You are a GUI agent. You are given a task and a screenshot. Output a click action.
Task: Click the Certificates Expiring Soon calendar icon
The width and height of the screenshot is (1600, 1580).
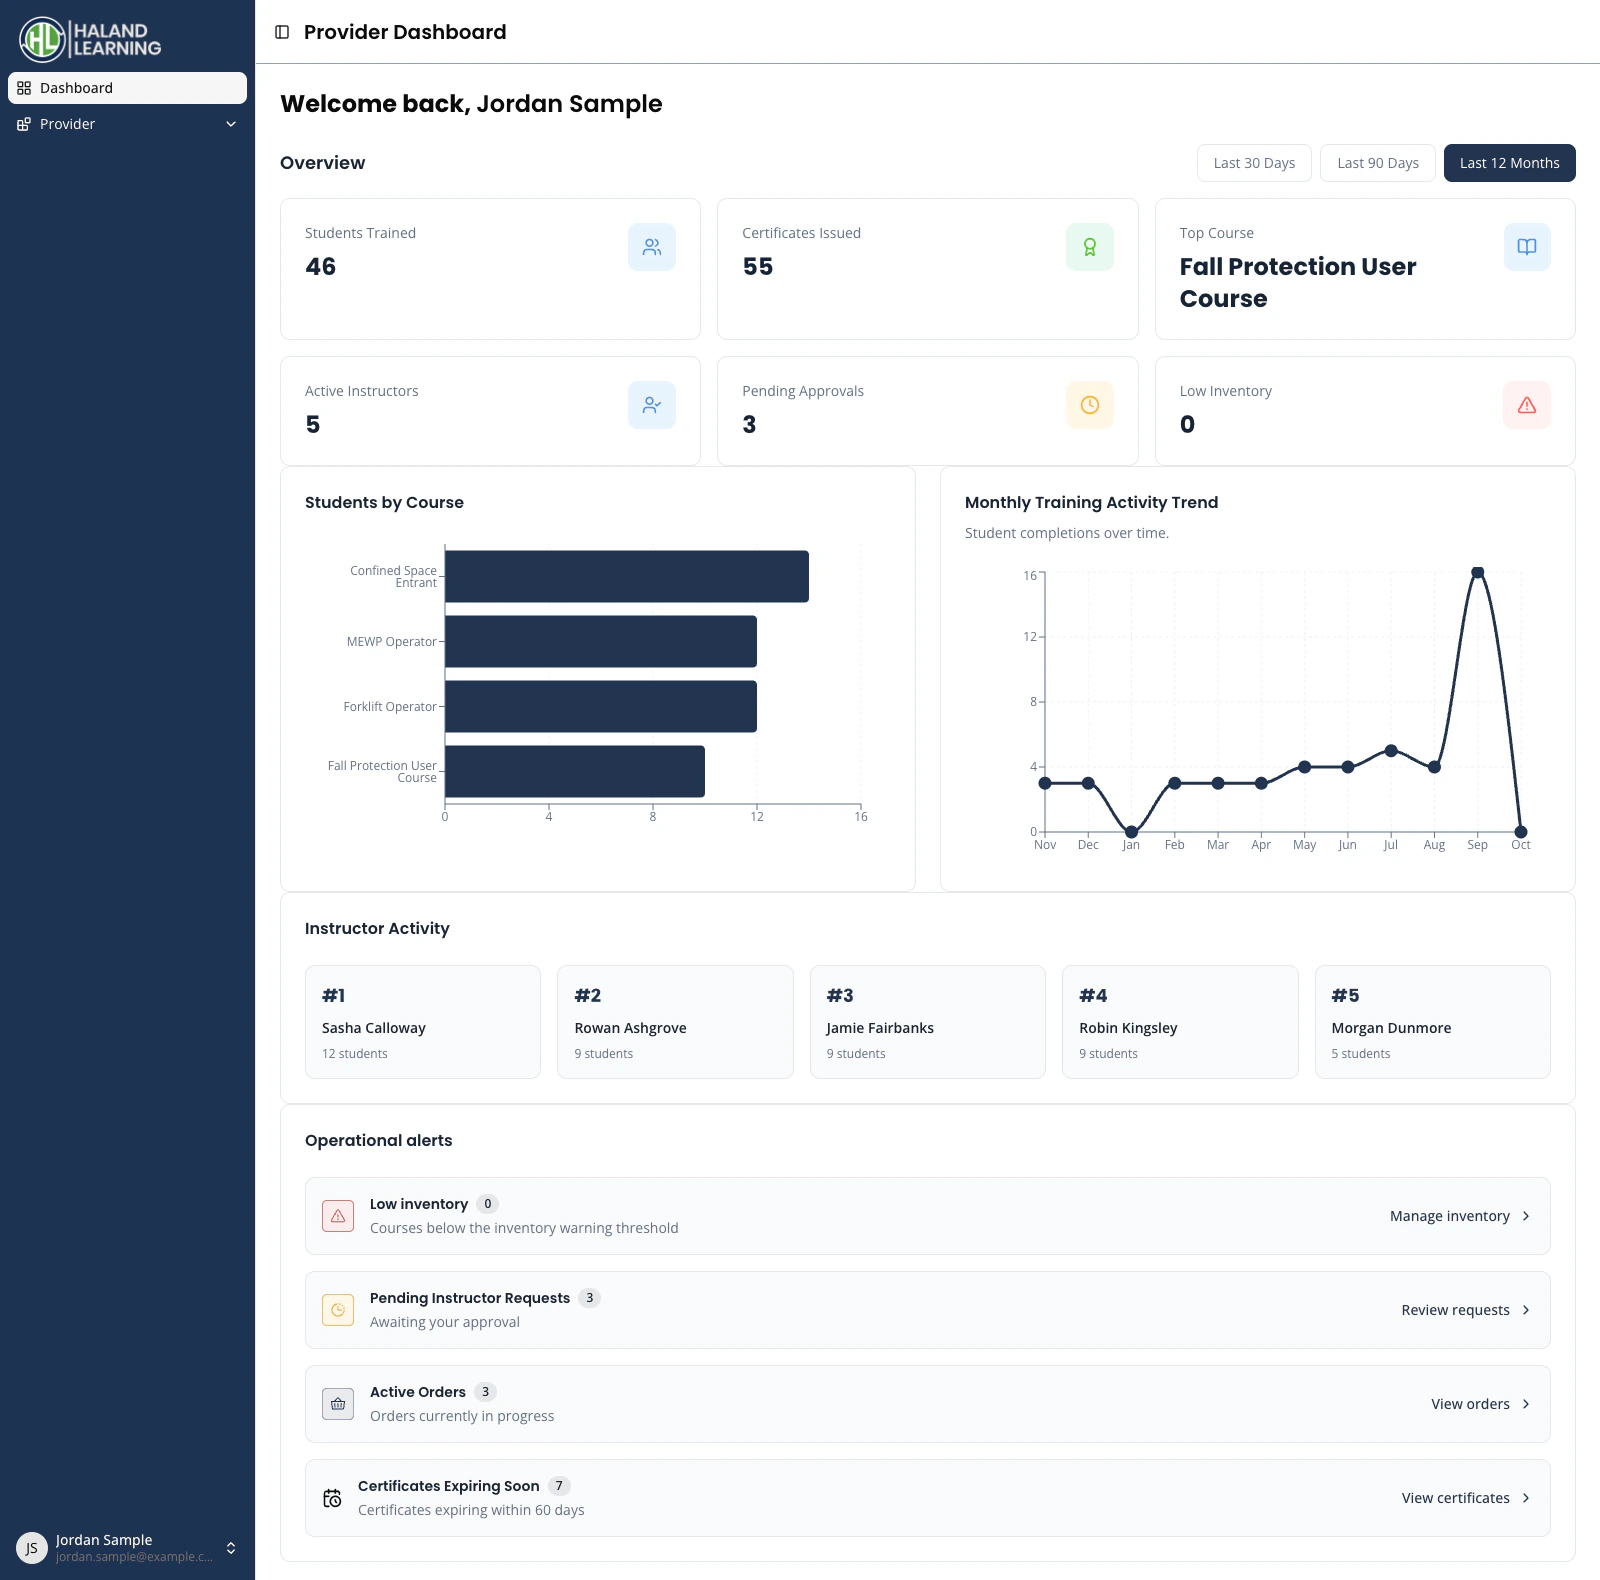pyautogui.click(x=332, y=1498)
